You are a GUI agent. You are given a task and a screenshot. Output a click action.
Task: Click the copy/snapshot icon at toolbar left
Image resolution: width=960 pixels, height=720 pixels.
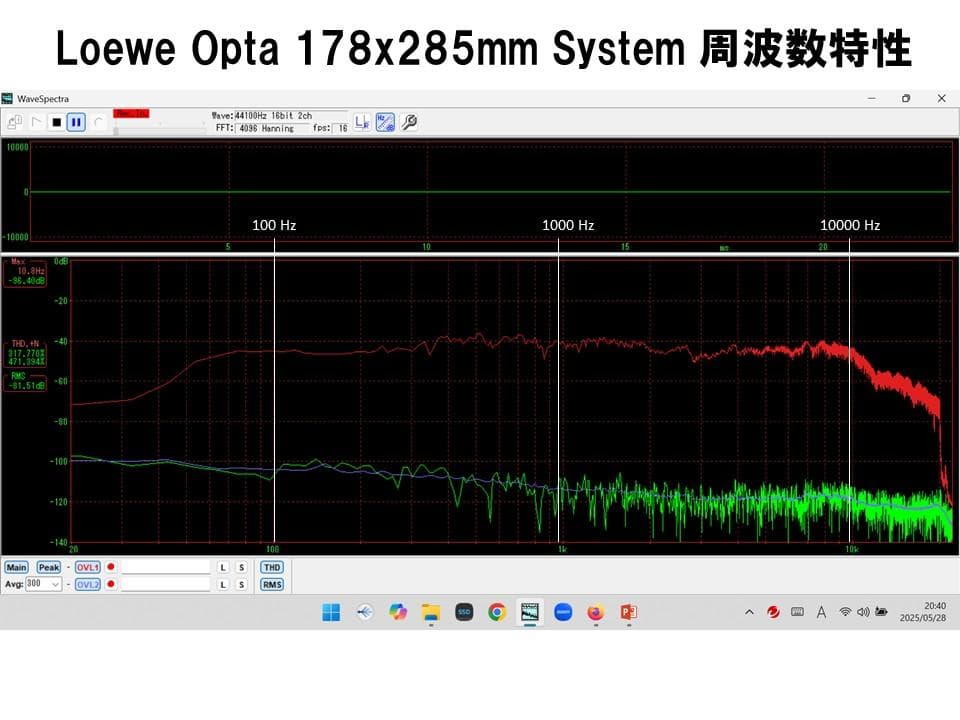click(14, 119)
